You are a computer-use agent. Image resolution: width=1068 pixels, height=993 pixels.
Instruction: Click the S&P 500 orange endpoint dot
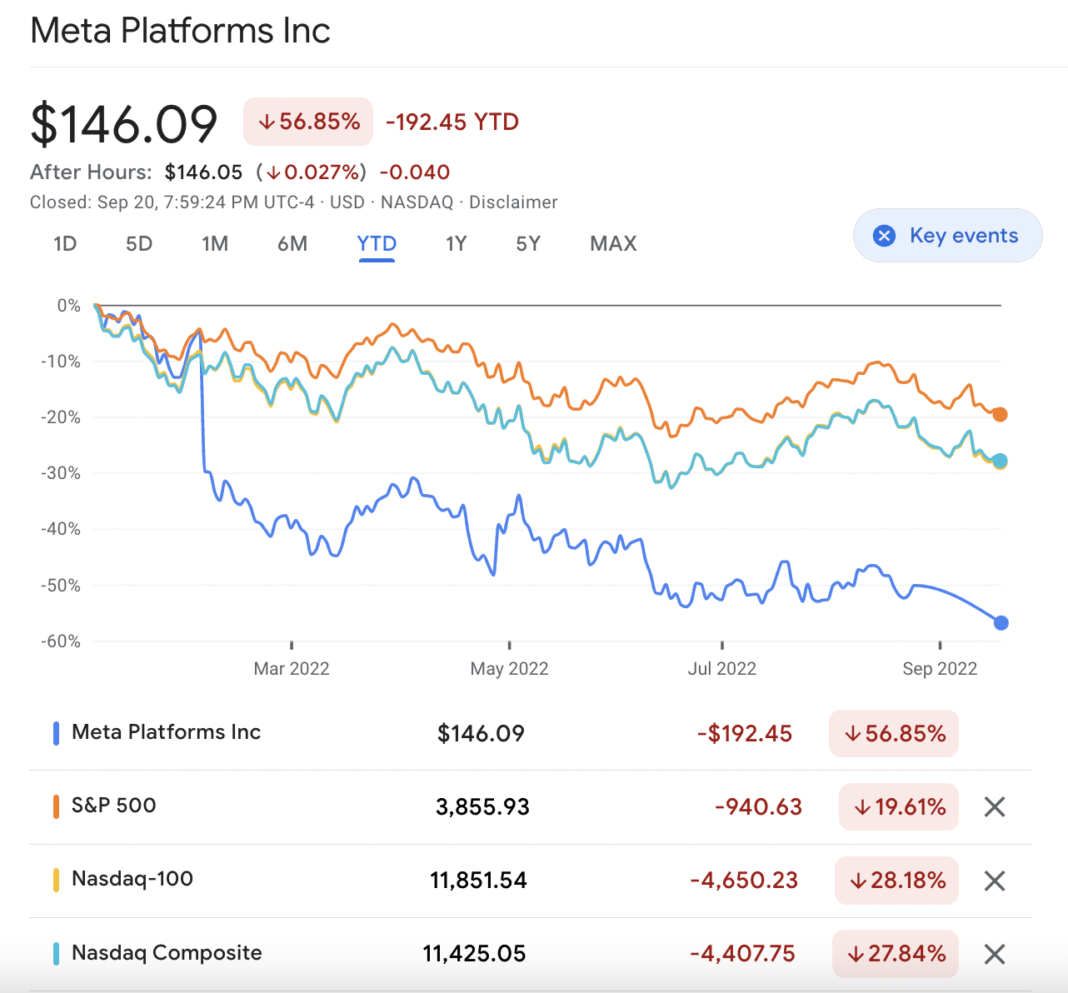(999, 414)
